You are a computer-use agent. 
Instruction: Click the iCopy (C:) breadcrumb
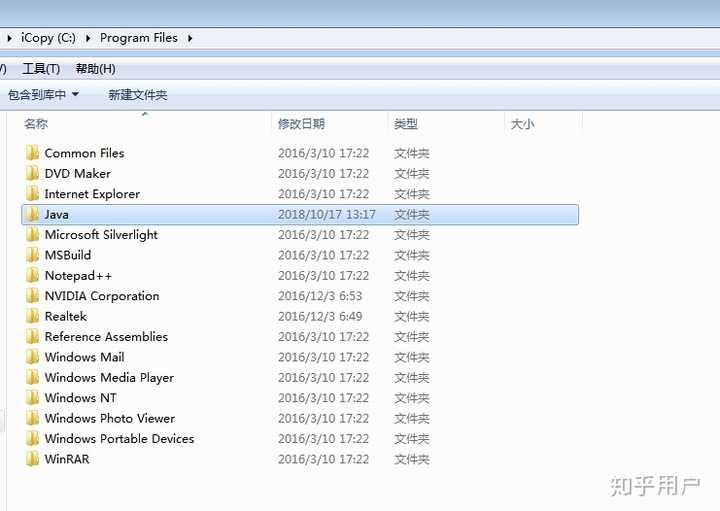point(48,38)
